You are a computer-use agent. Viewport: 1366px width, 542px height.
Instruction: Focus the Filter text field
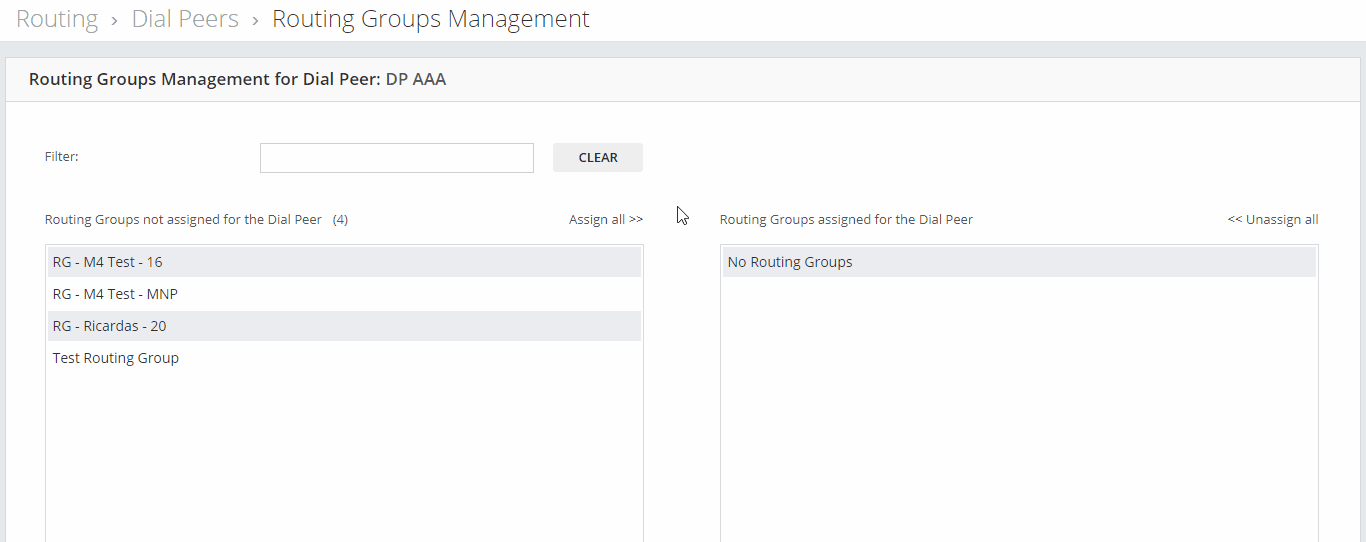(397, 158)
